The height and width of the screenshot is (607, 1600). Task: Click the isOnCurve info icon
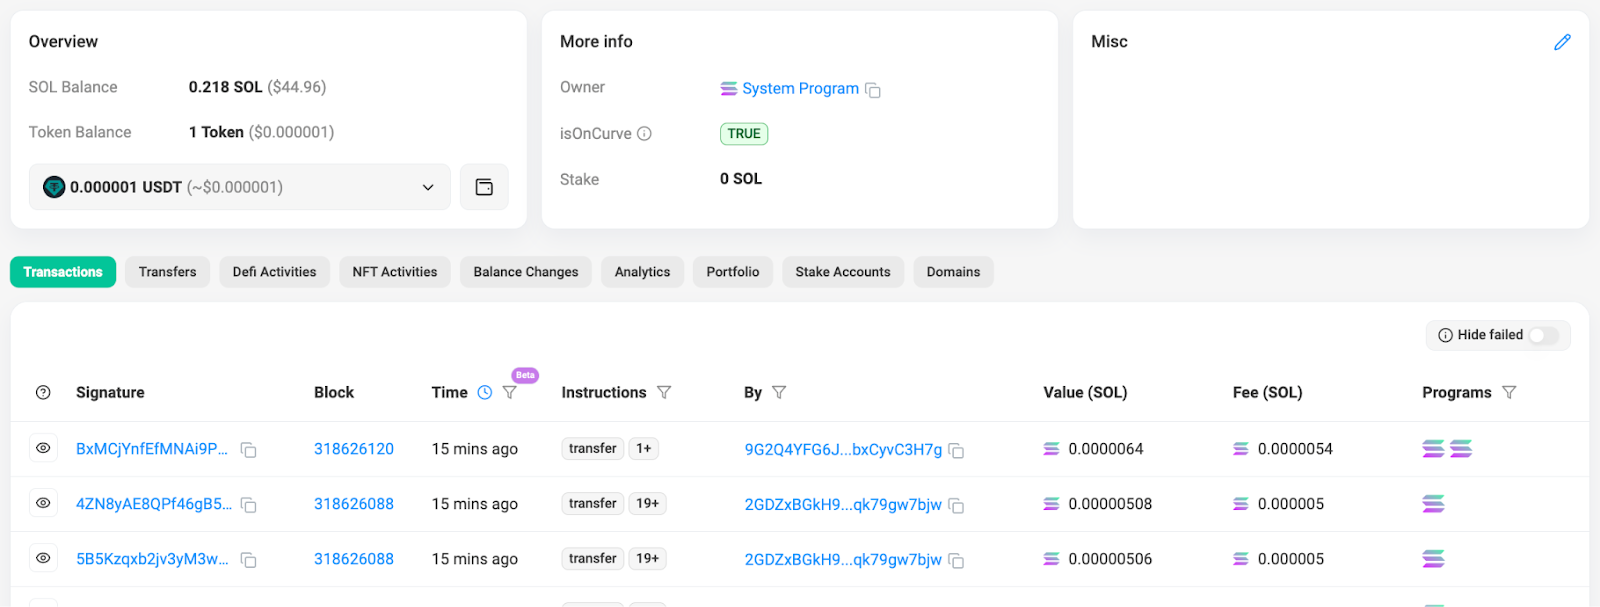[645, 134]
